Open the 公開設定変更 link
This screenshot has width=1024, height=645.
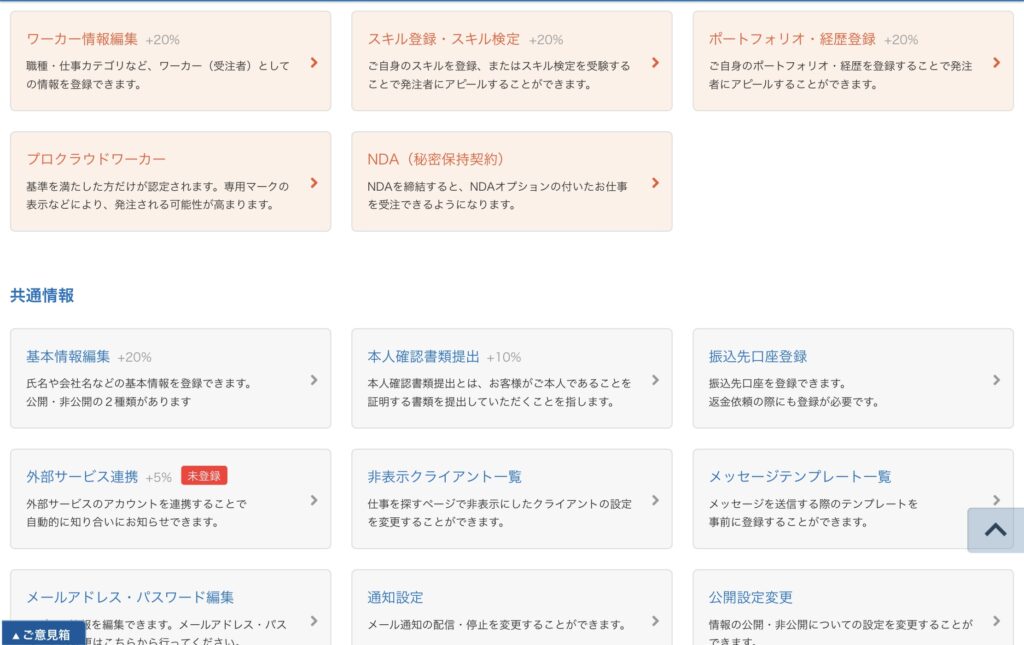[750, 597]
